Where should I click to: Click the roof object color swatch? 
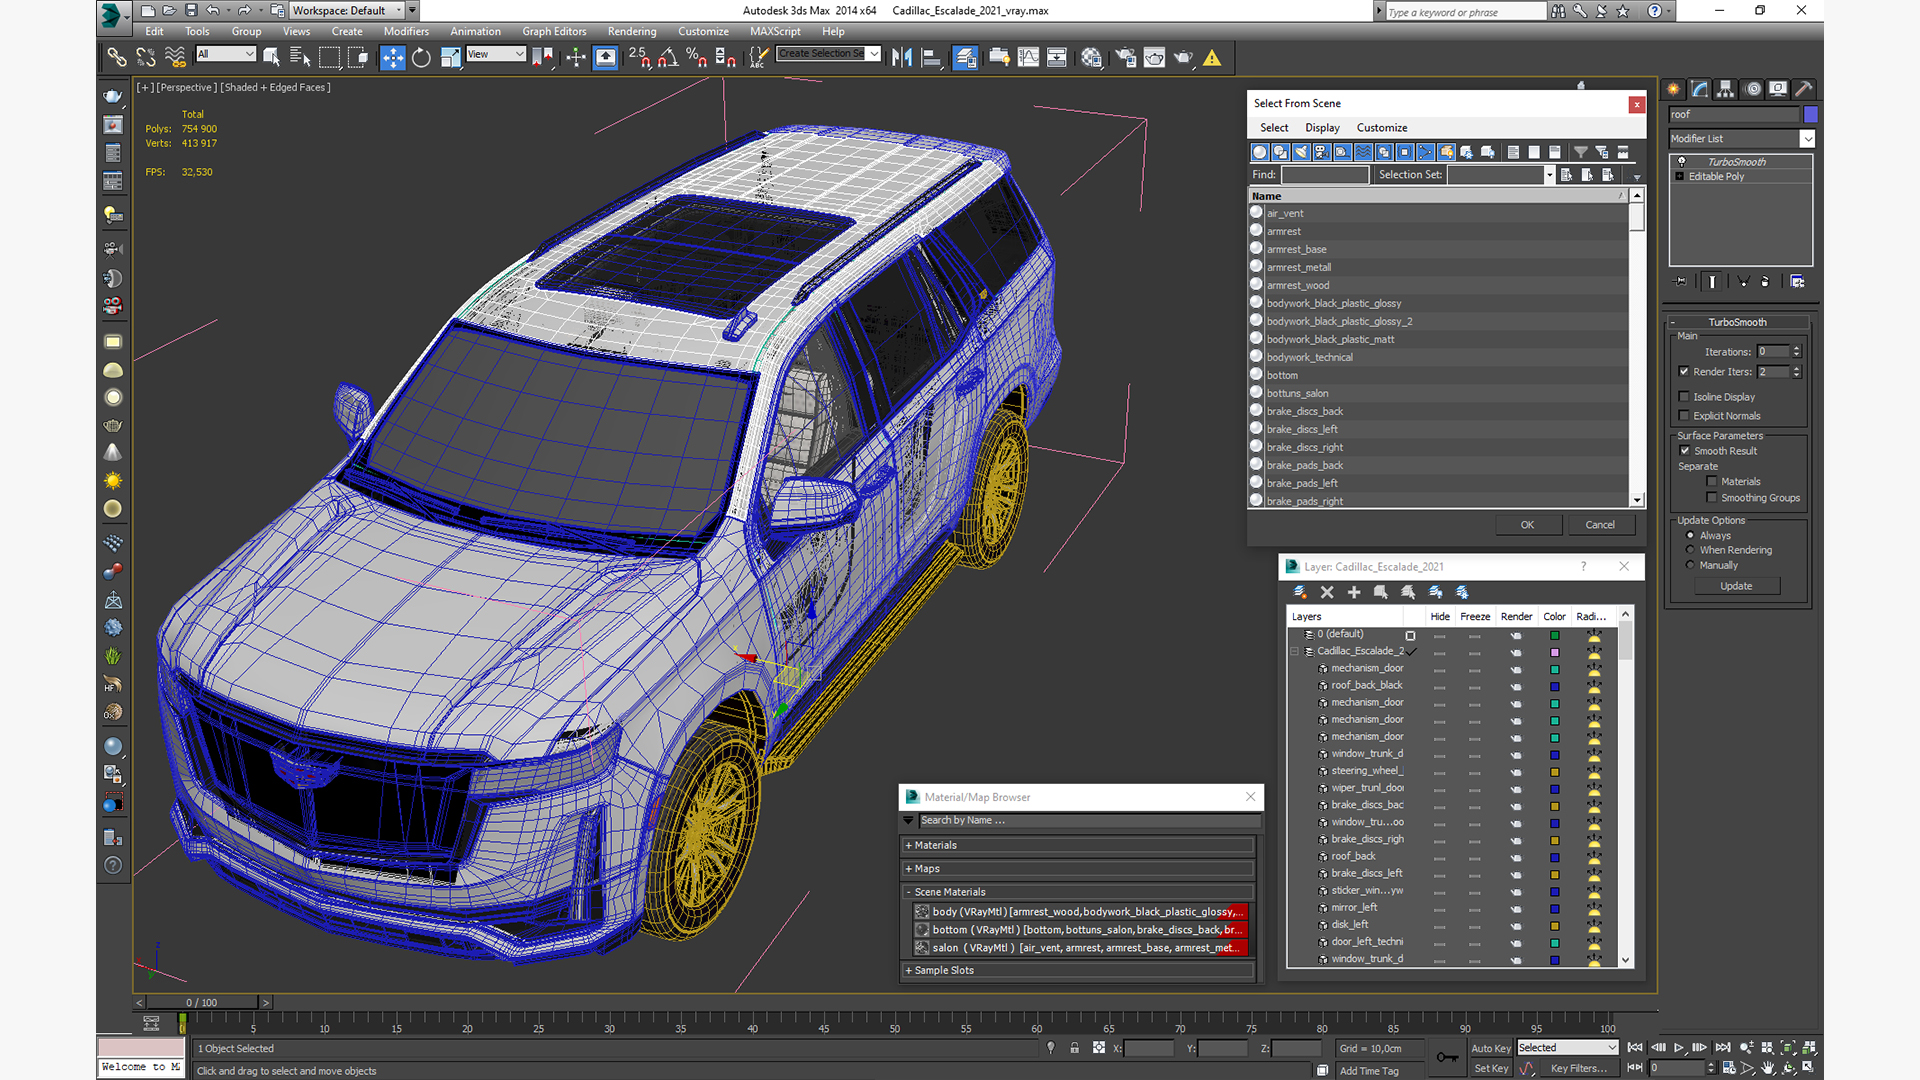pyautogui.click(x=1810, y=115)
